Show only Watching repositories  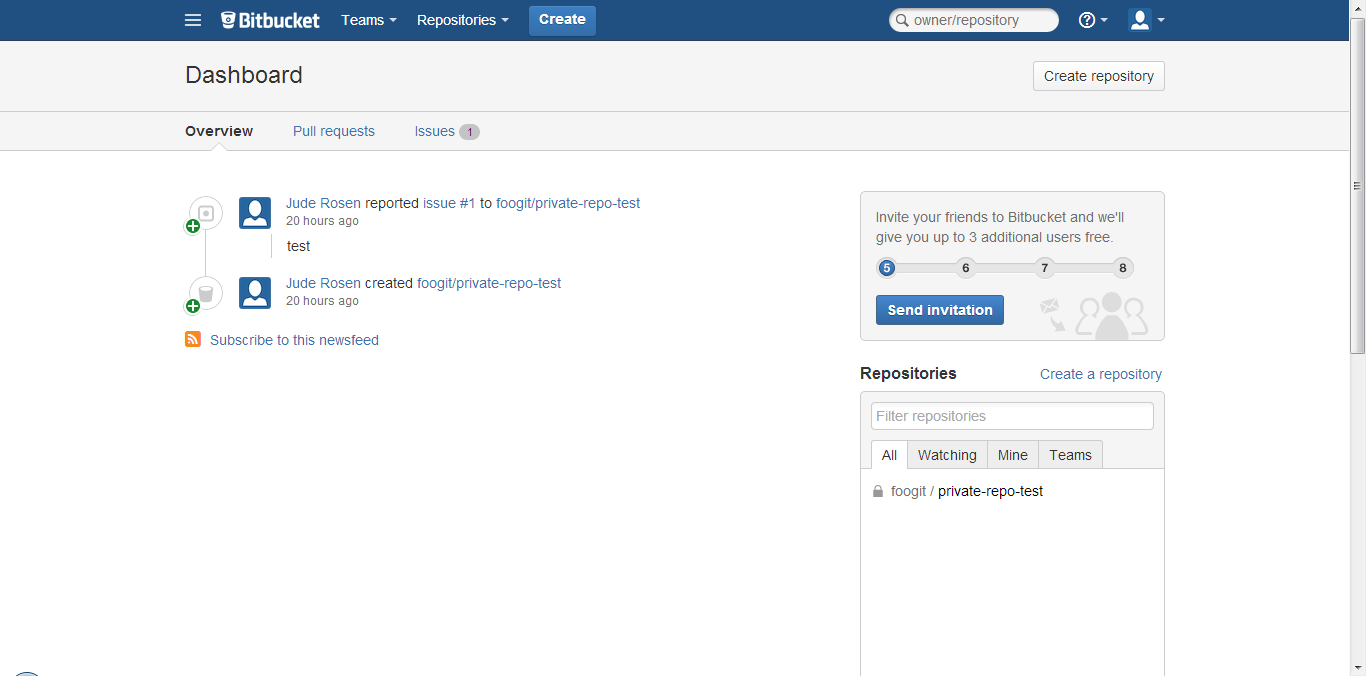[x=947, y=455]
